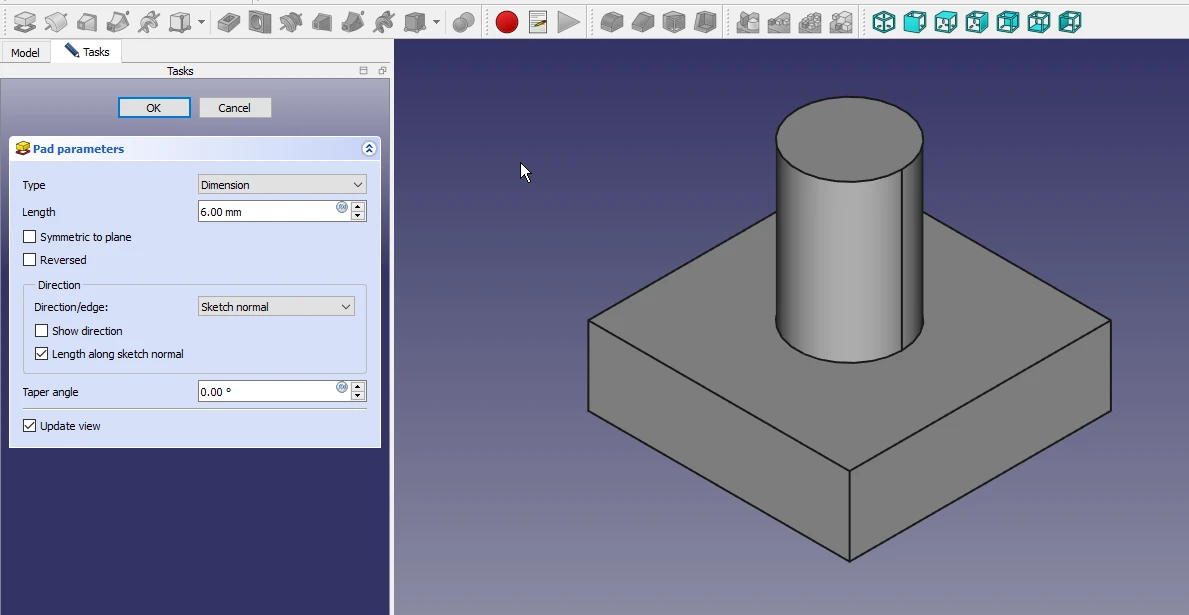Click the OK button
Viewport: 1189px width, 615px height.
[154, 108]
